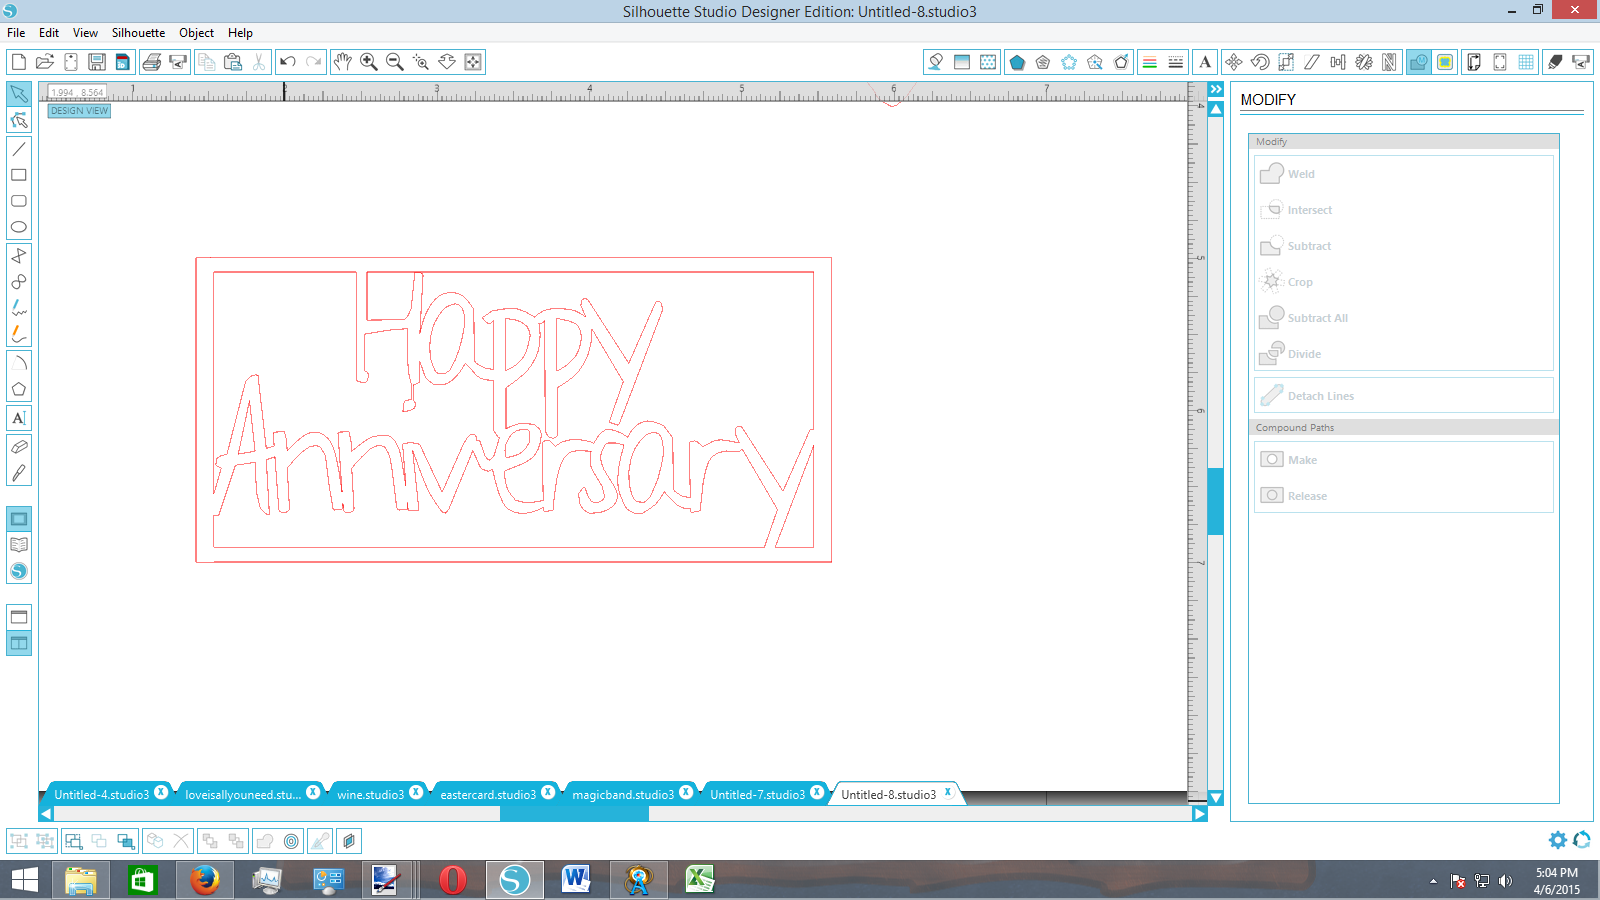The width and height of the screenshot is (1600, 900).
Task: Select the Pan hand tool
Action: pos(343,62)
